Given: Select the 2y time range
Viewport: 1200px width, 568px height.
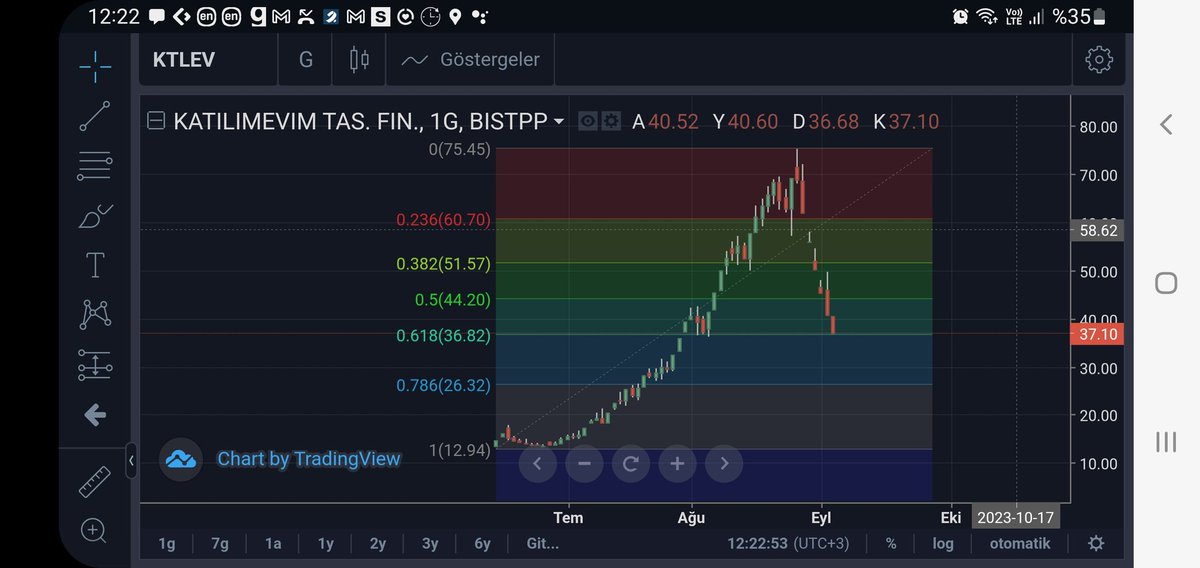Looking at the screenshot, I should [x=378, y=544].
